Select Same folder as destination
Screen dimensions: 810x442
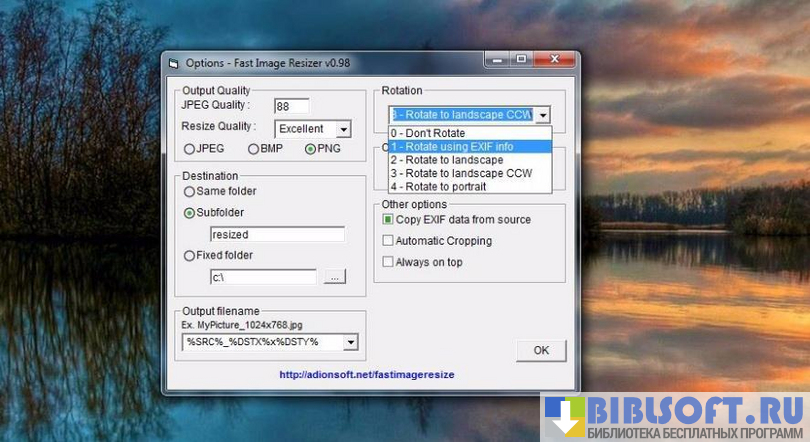click(189, 191)
